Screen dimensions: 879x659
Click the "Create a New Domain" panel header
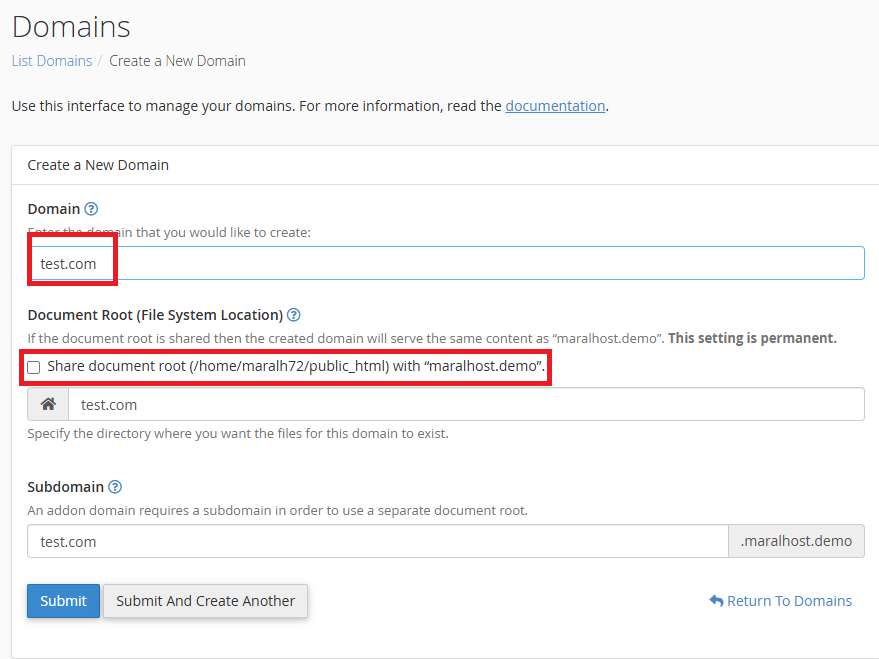pyautogui.click(x=98, y=165)
